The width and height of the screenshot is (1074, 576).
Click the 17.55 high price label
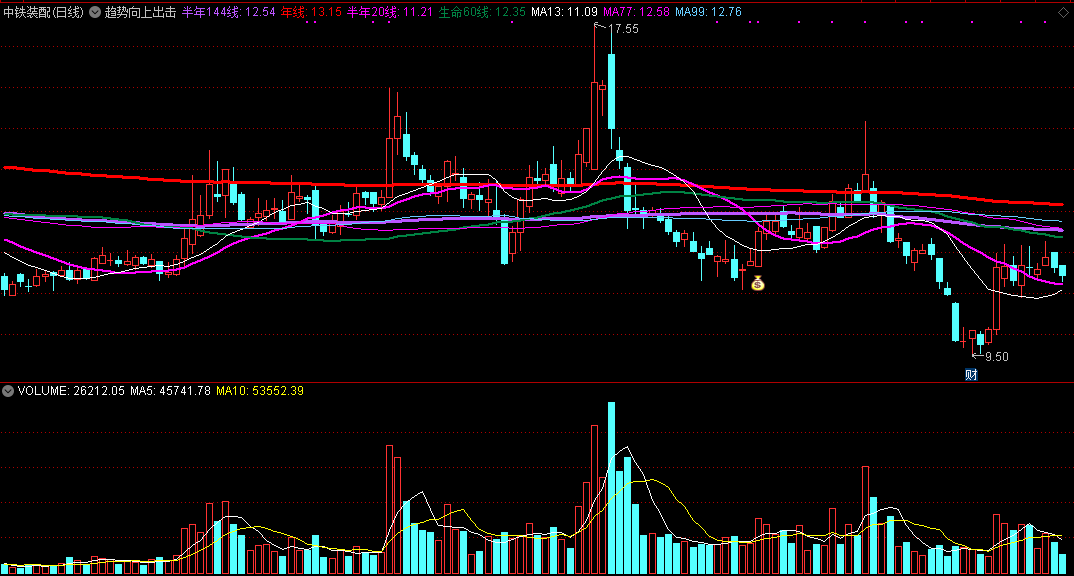623,29
